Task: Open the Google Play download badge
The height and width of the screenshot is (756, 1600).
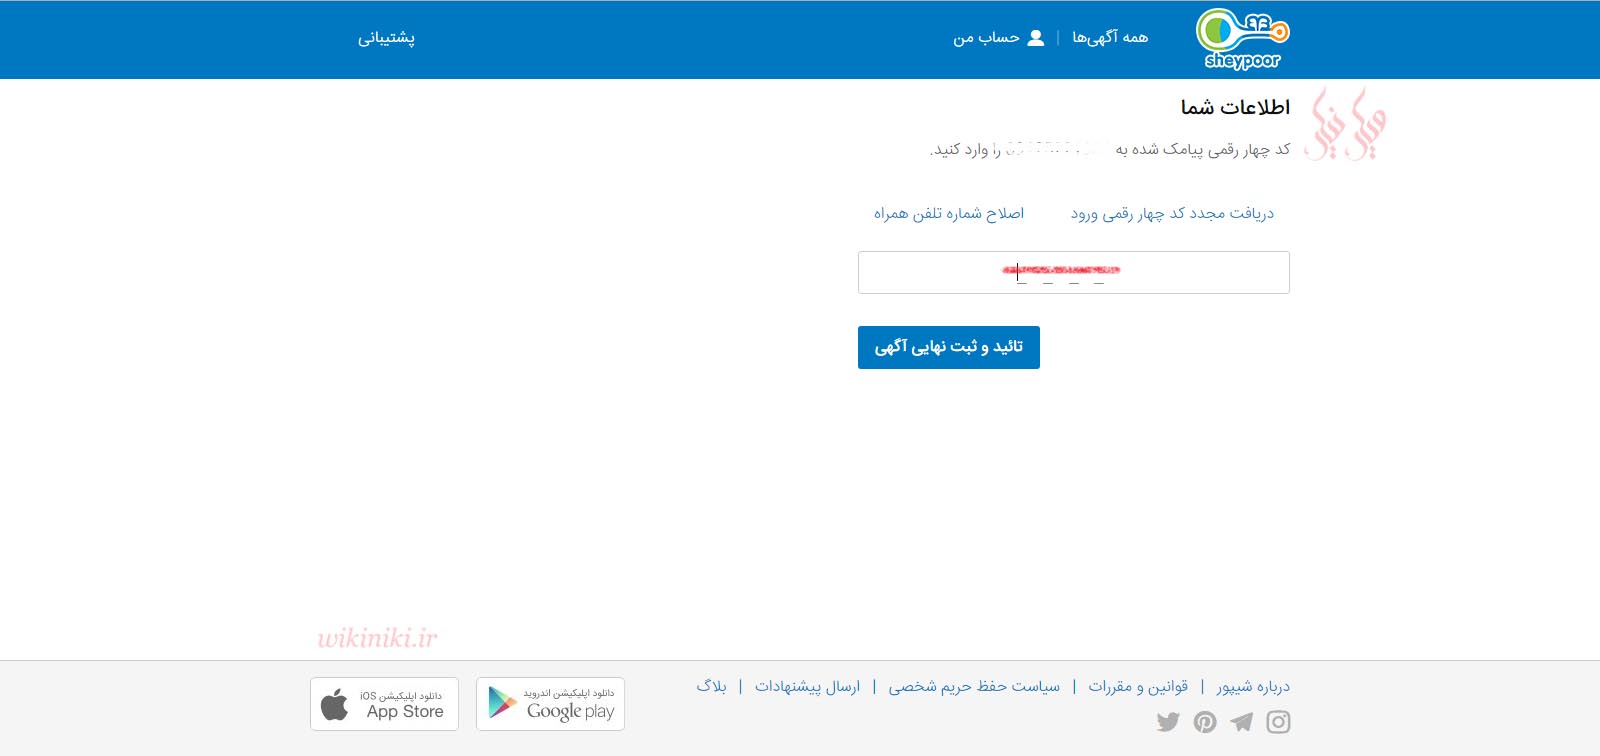Action: tap(550, 704)
